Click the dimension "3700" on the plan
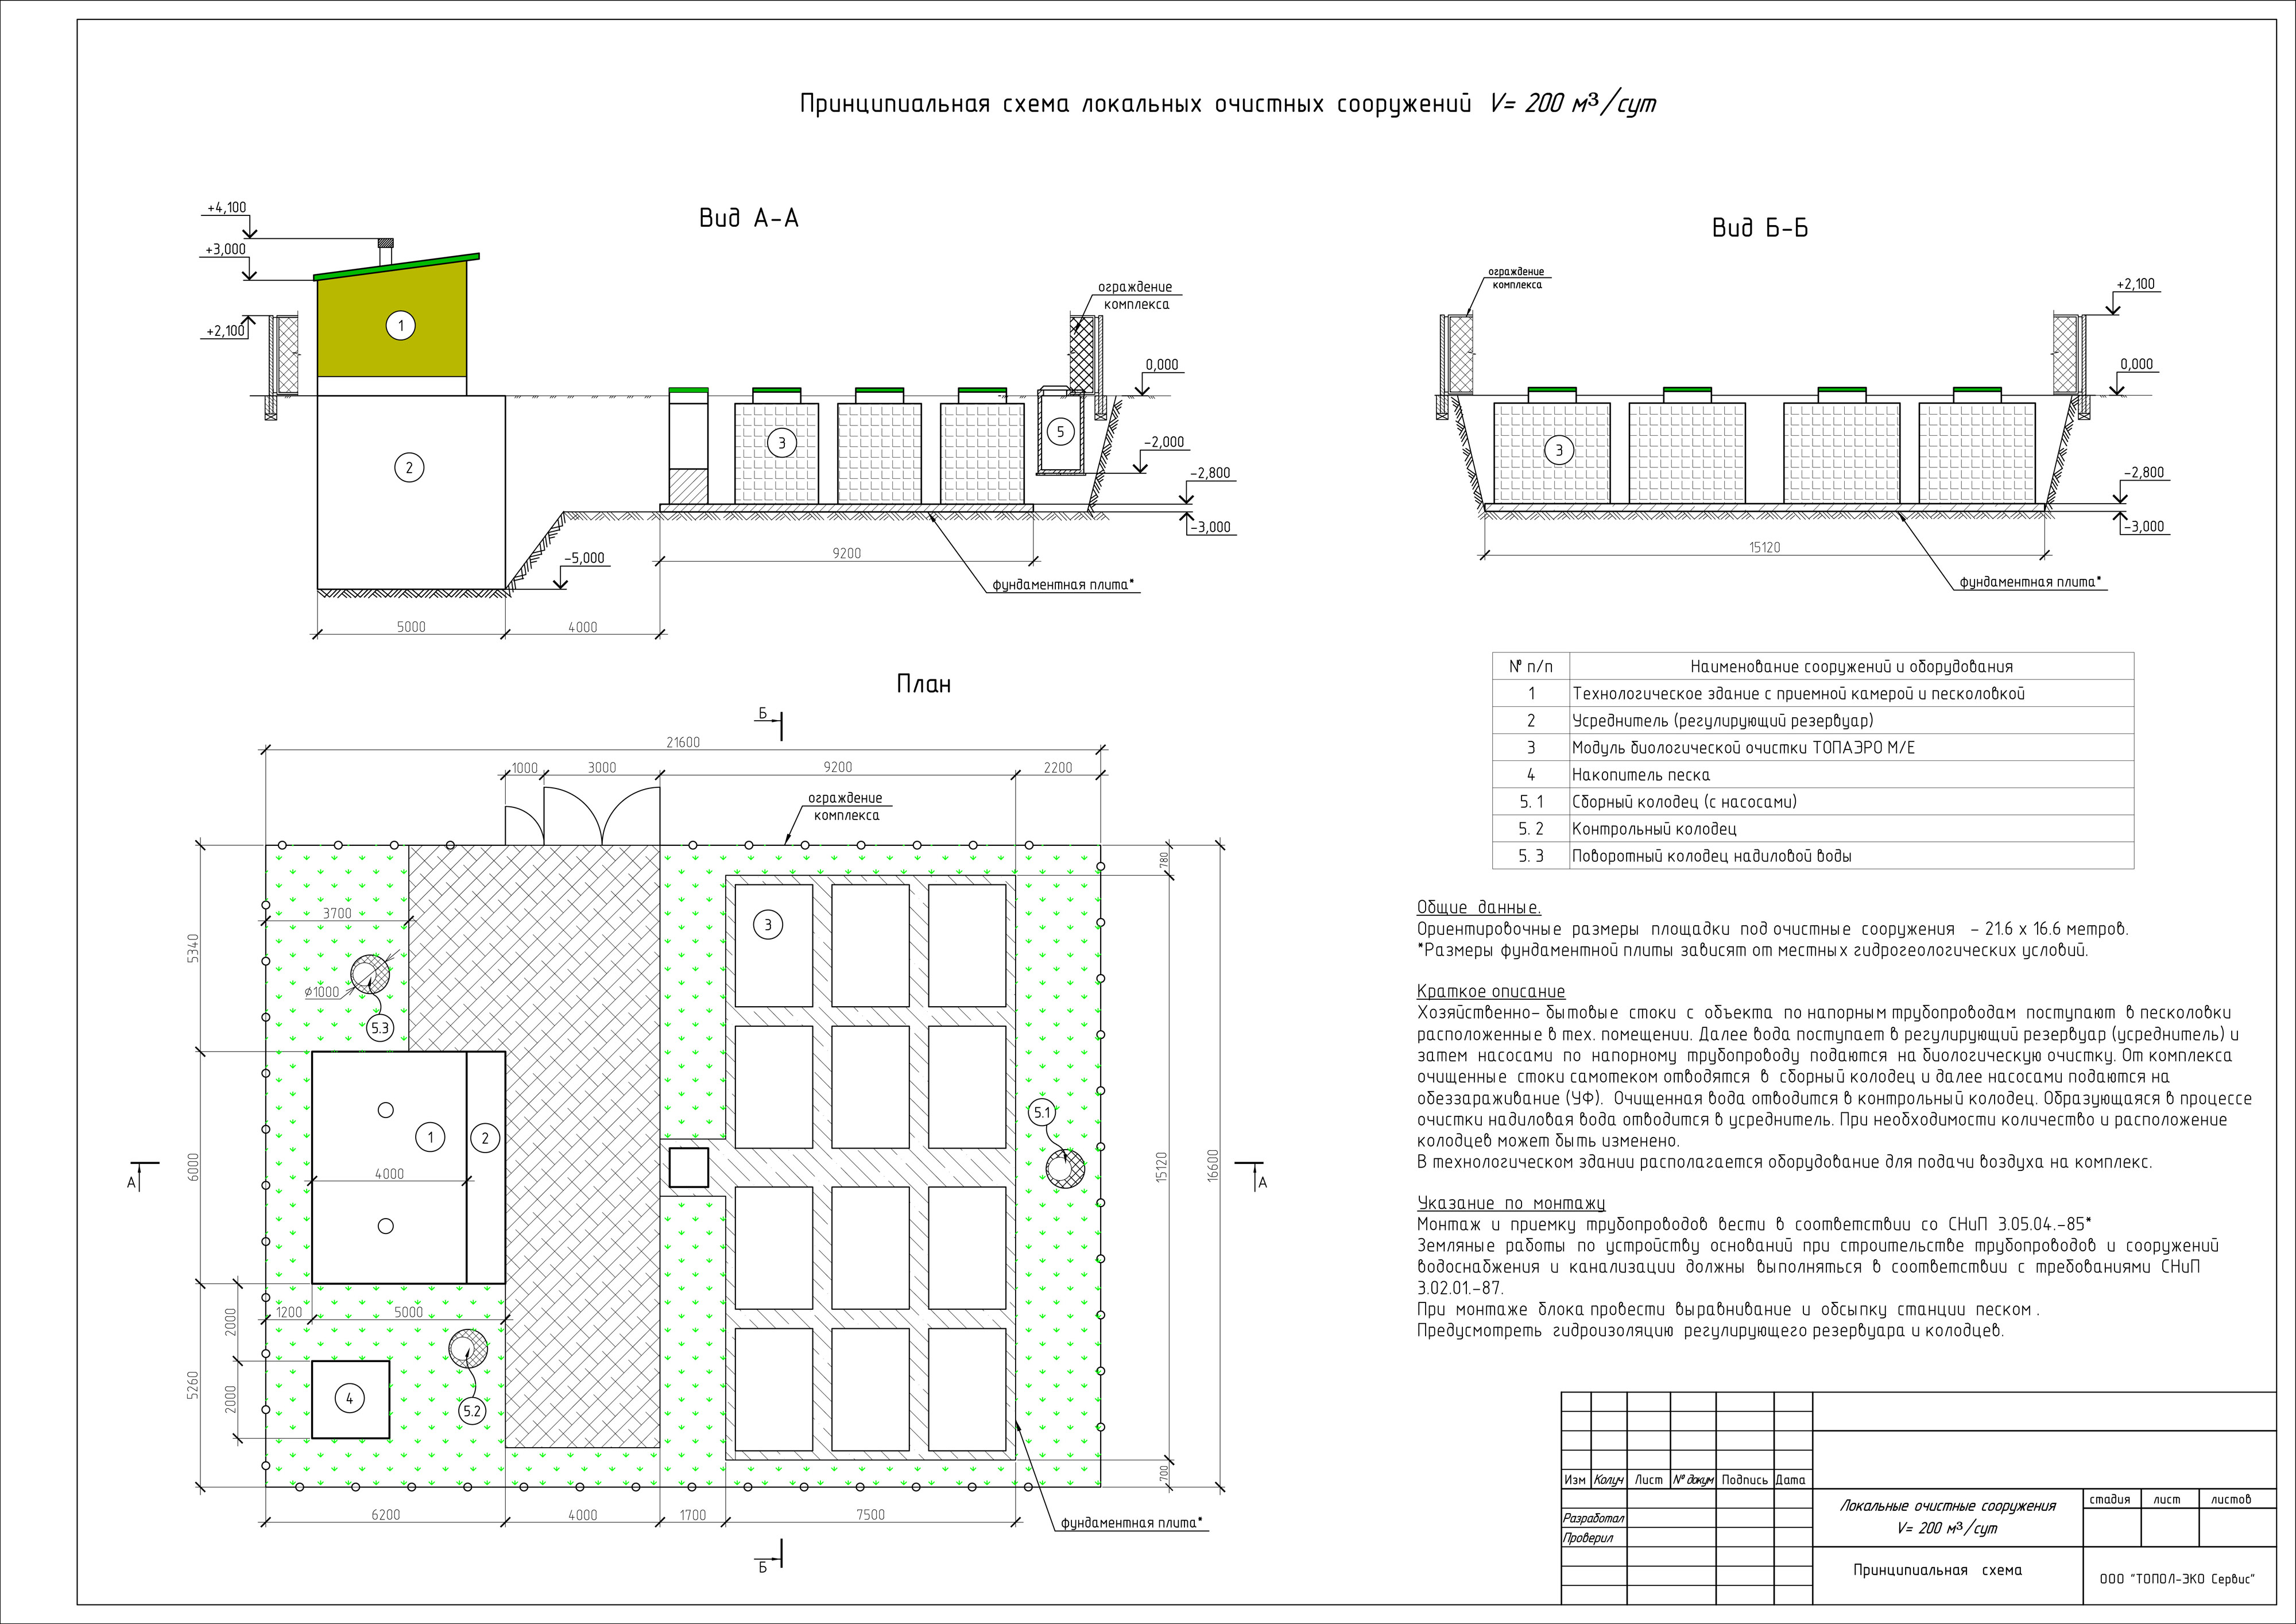Viewport: 2296px width, 1624px height. (x=337, y=913)
